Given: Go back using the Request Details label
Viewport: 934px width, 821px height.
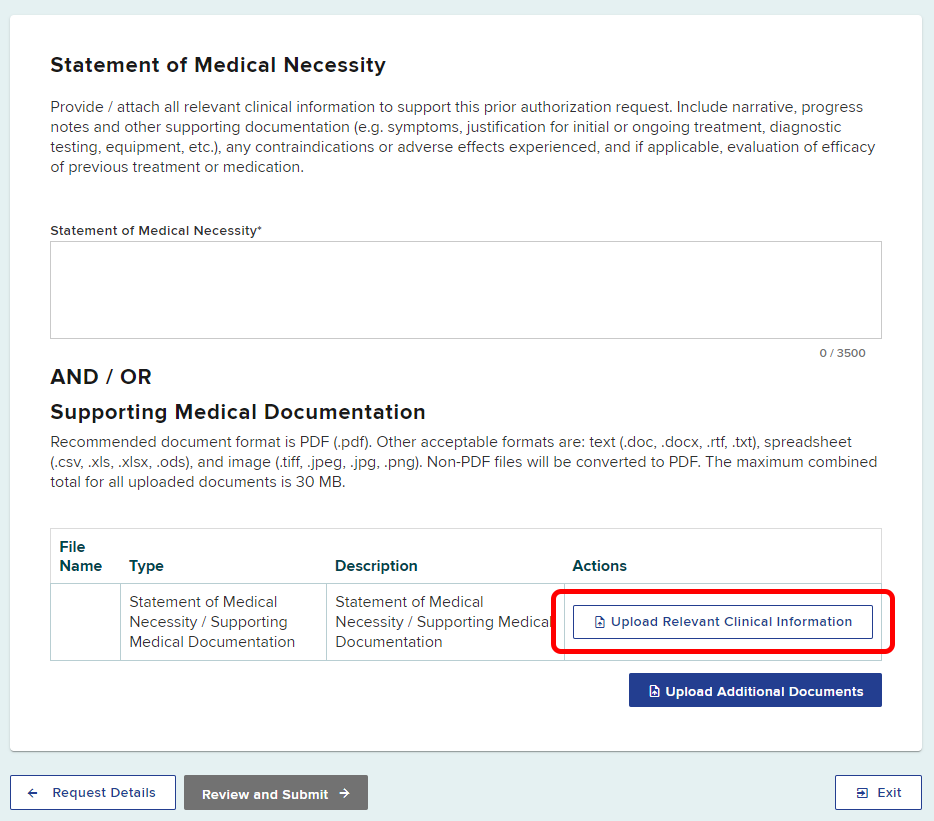Looking at the screenshot, I should [104, 793].
